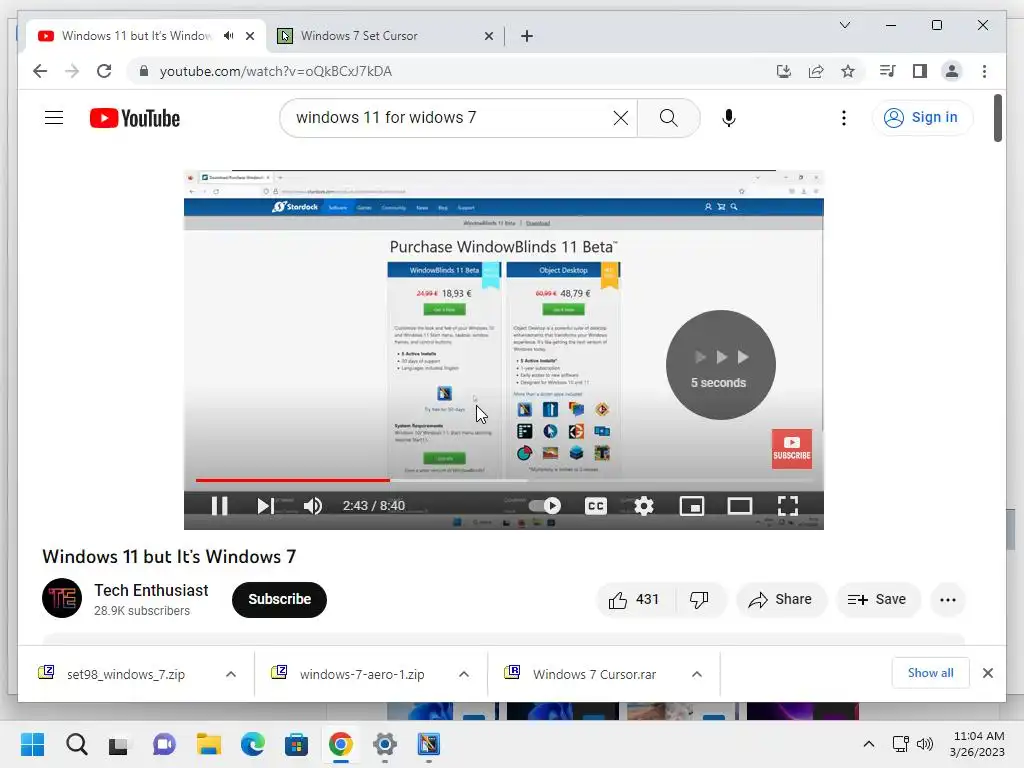Expand options for Windows 7 Cursor.rar
1024x768 pixels.
(697, 674)
